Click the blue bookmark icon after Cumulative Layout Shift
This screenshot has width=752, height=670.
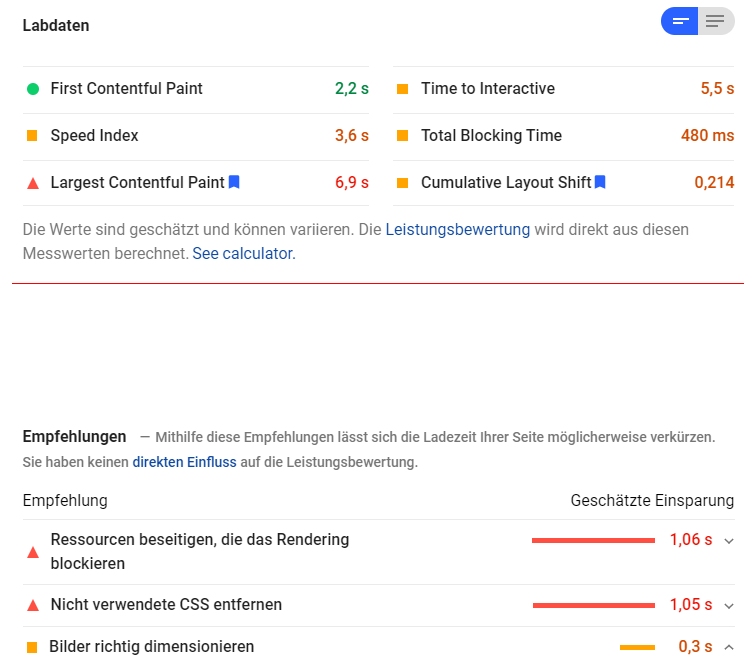pos(600,182)
